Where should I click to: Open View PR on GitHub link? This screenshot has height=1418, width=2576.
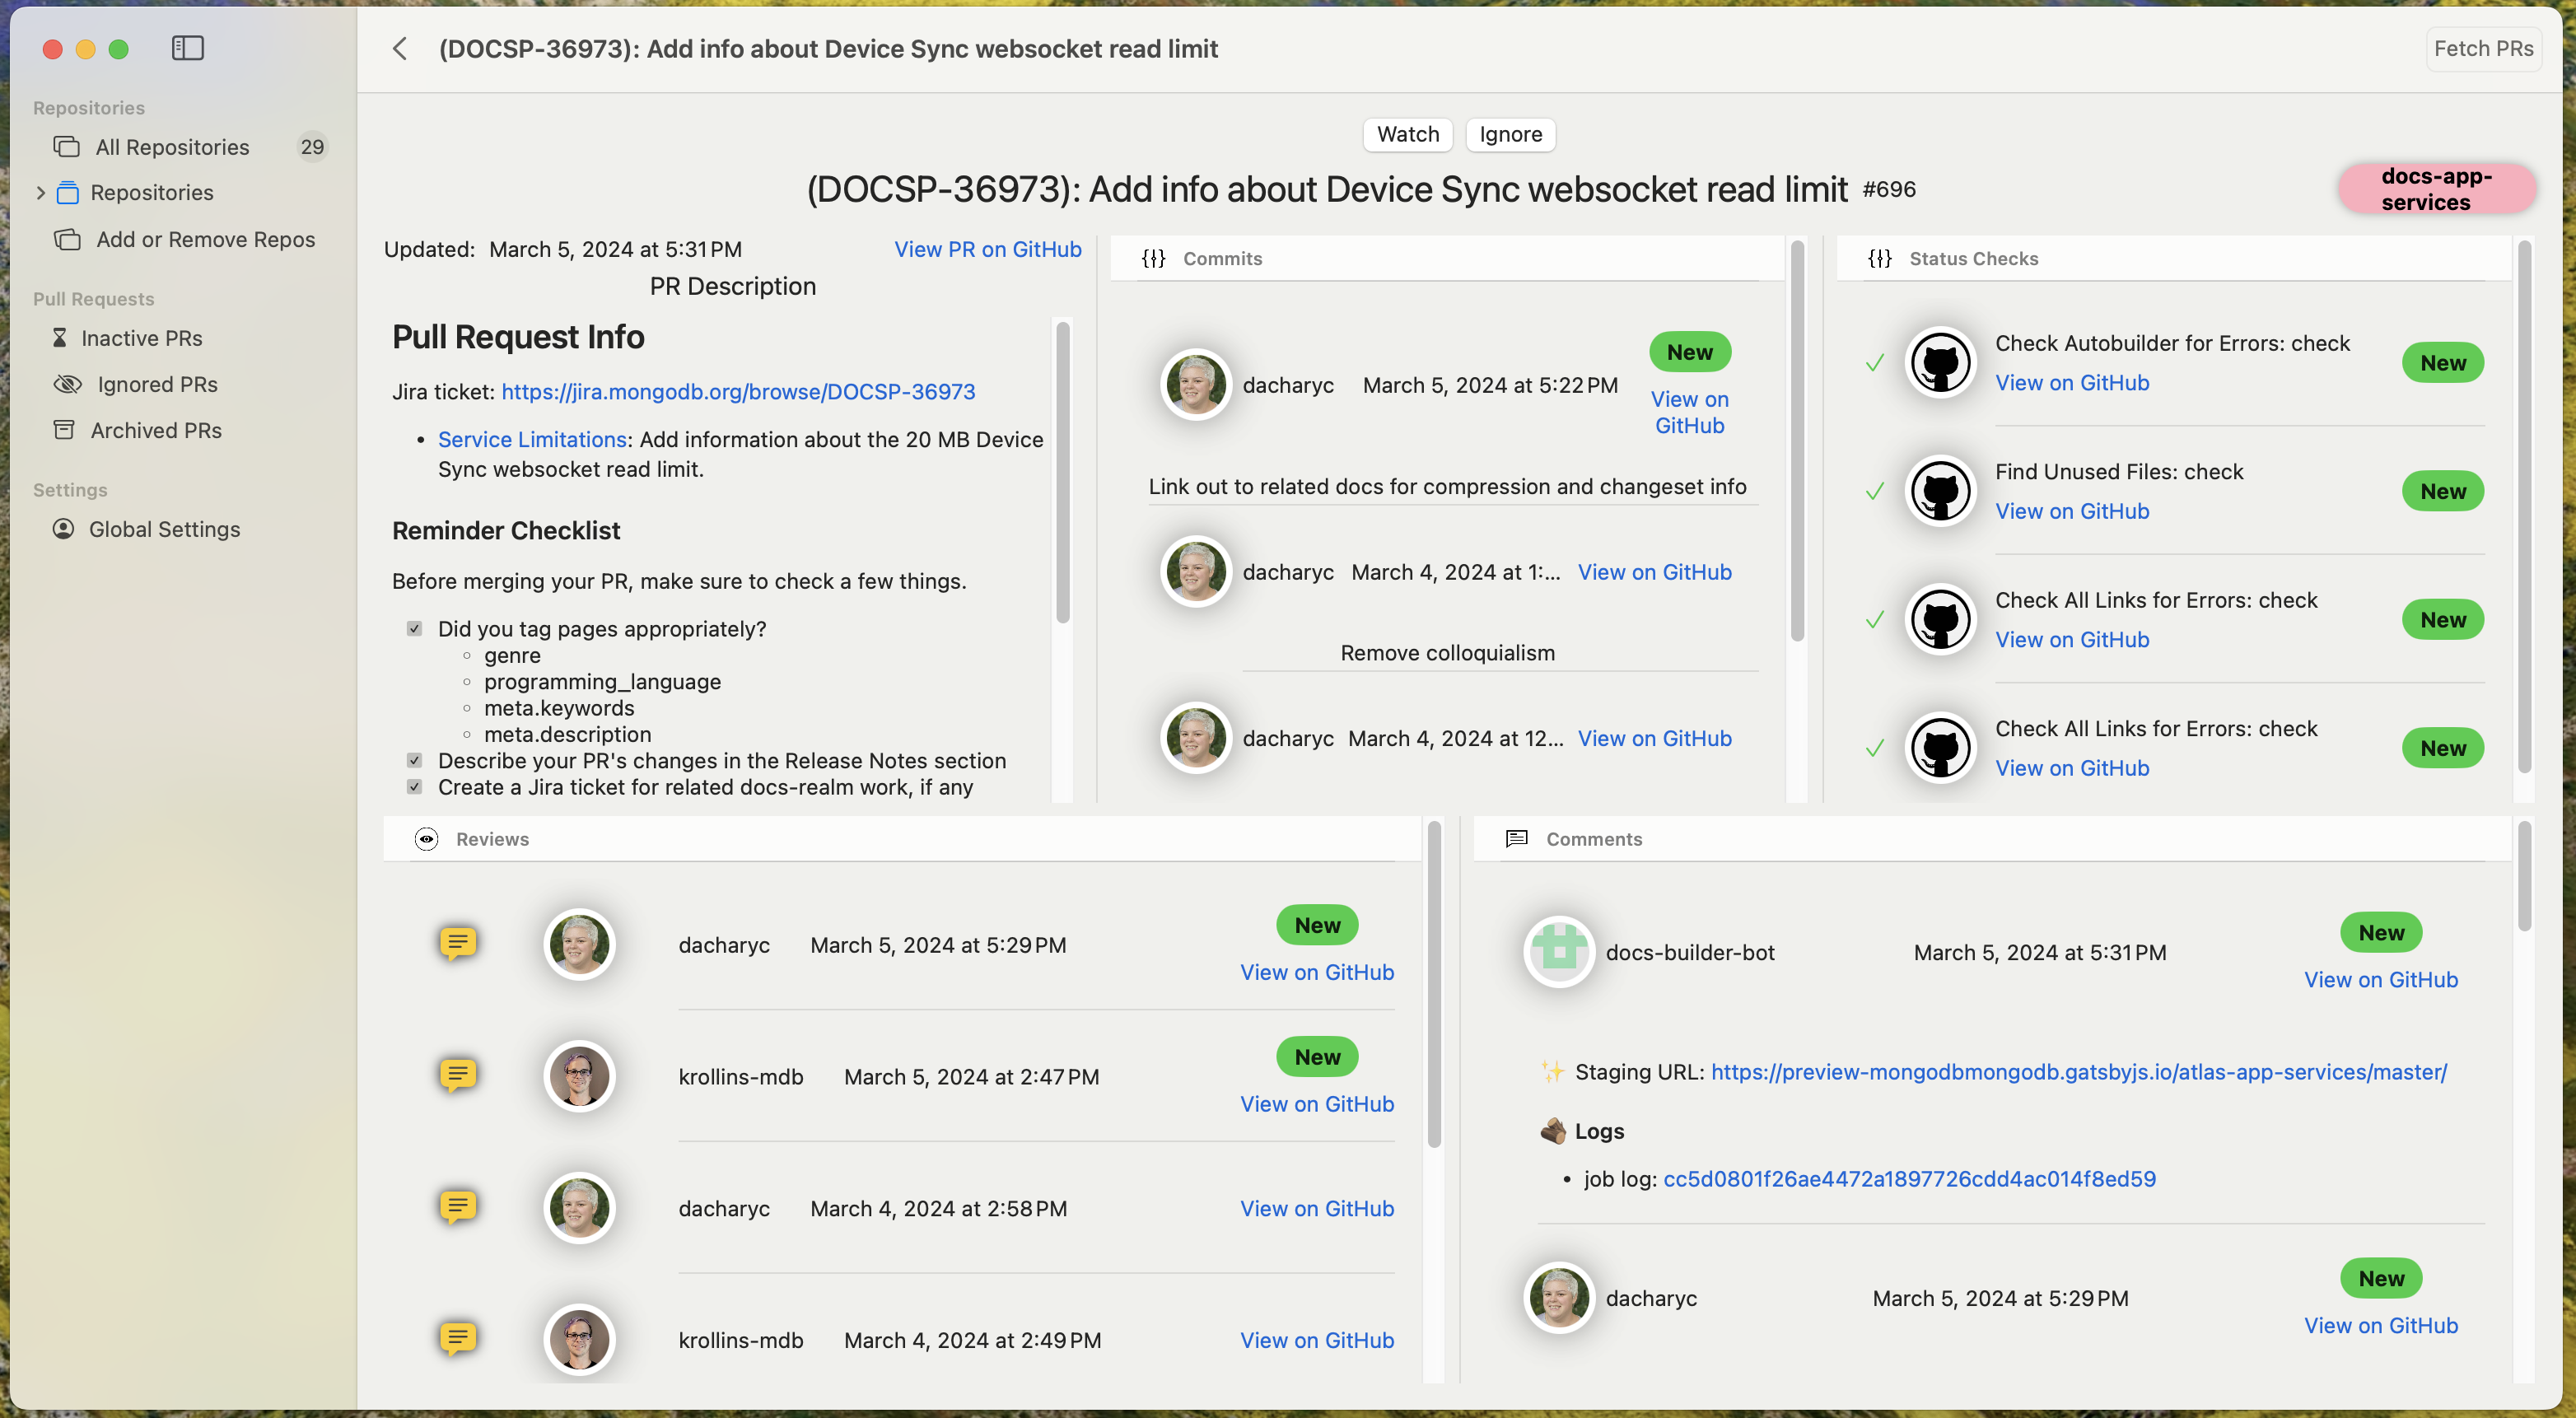(x=987, y=249)
